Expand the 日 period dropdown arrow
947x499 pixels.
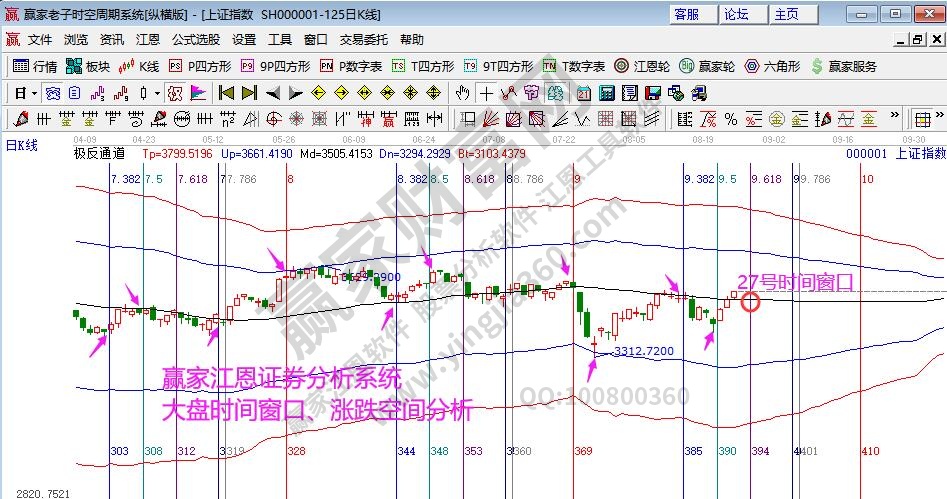pos(34,93)
